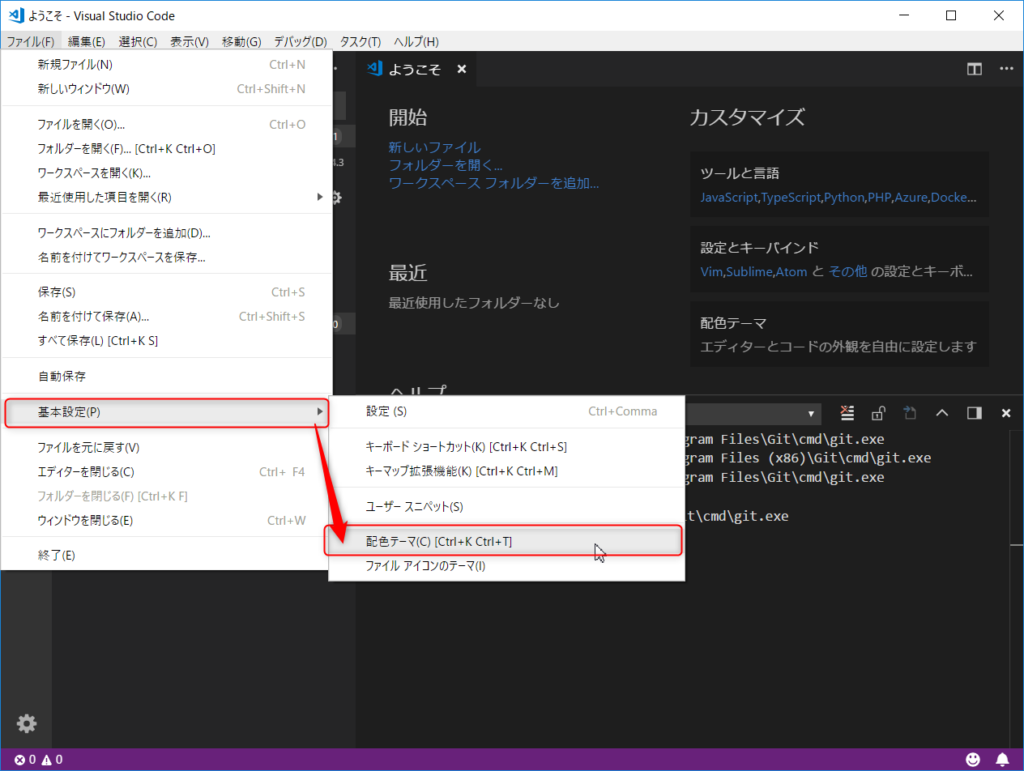Open the 表示(V) menu
The height and width of the screenshot is (771, 1024).
(189, 42)
